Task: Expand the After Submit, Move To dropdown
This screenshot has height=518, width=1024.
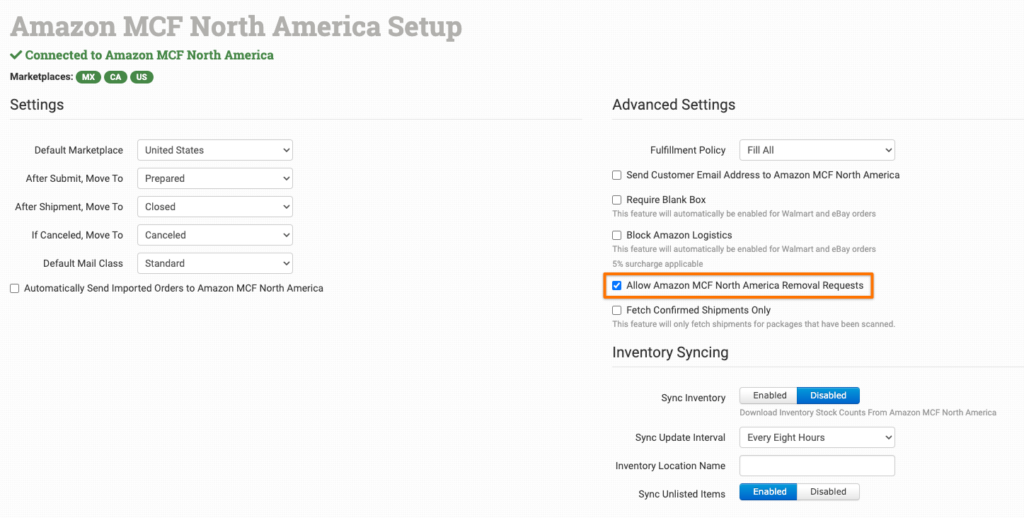Action: click(214, 178)
